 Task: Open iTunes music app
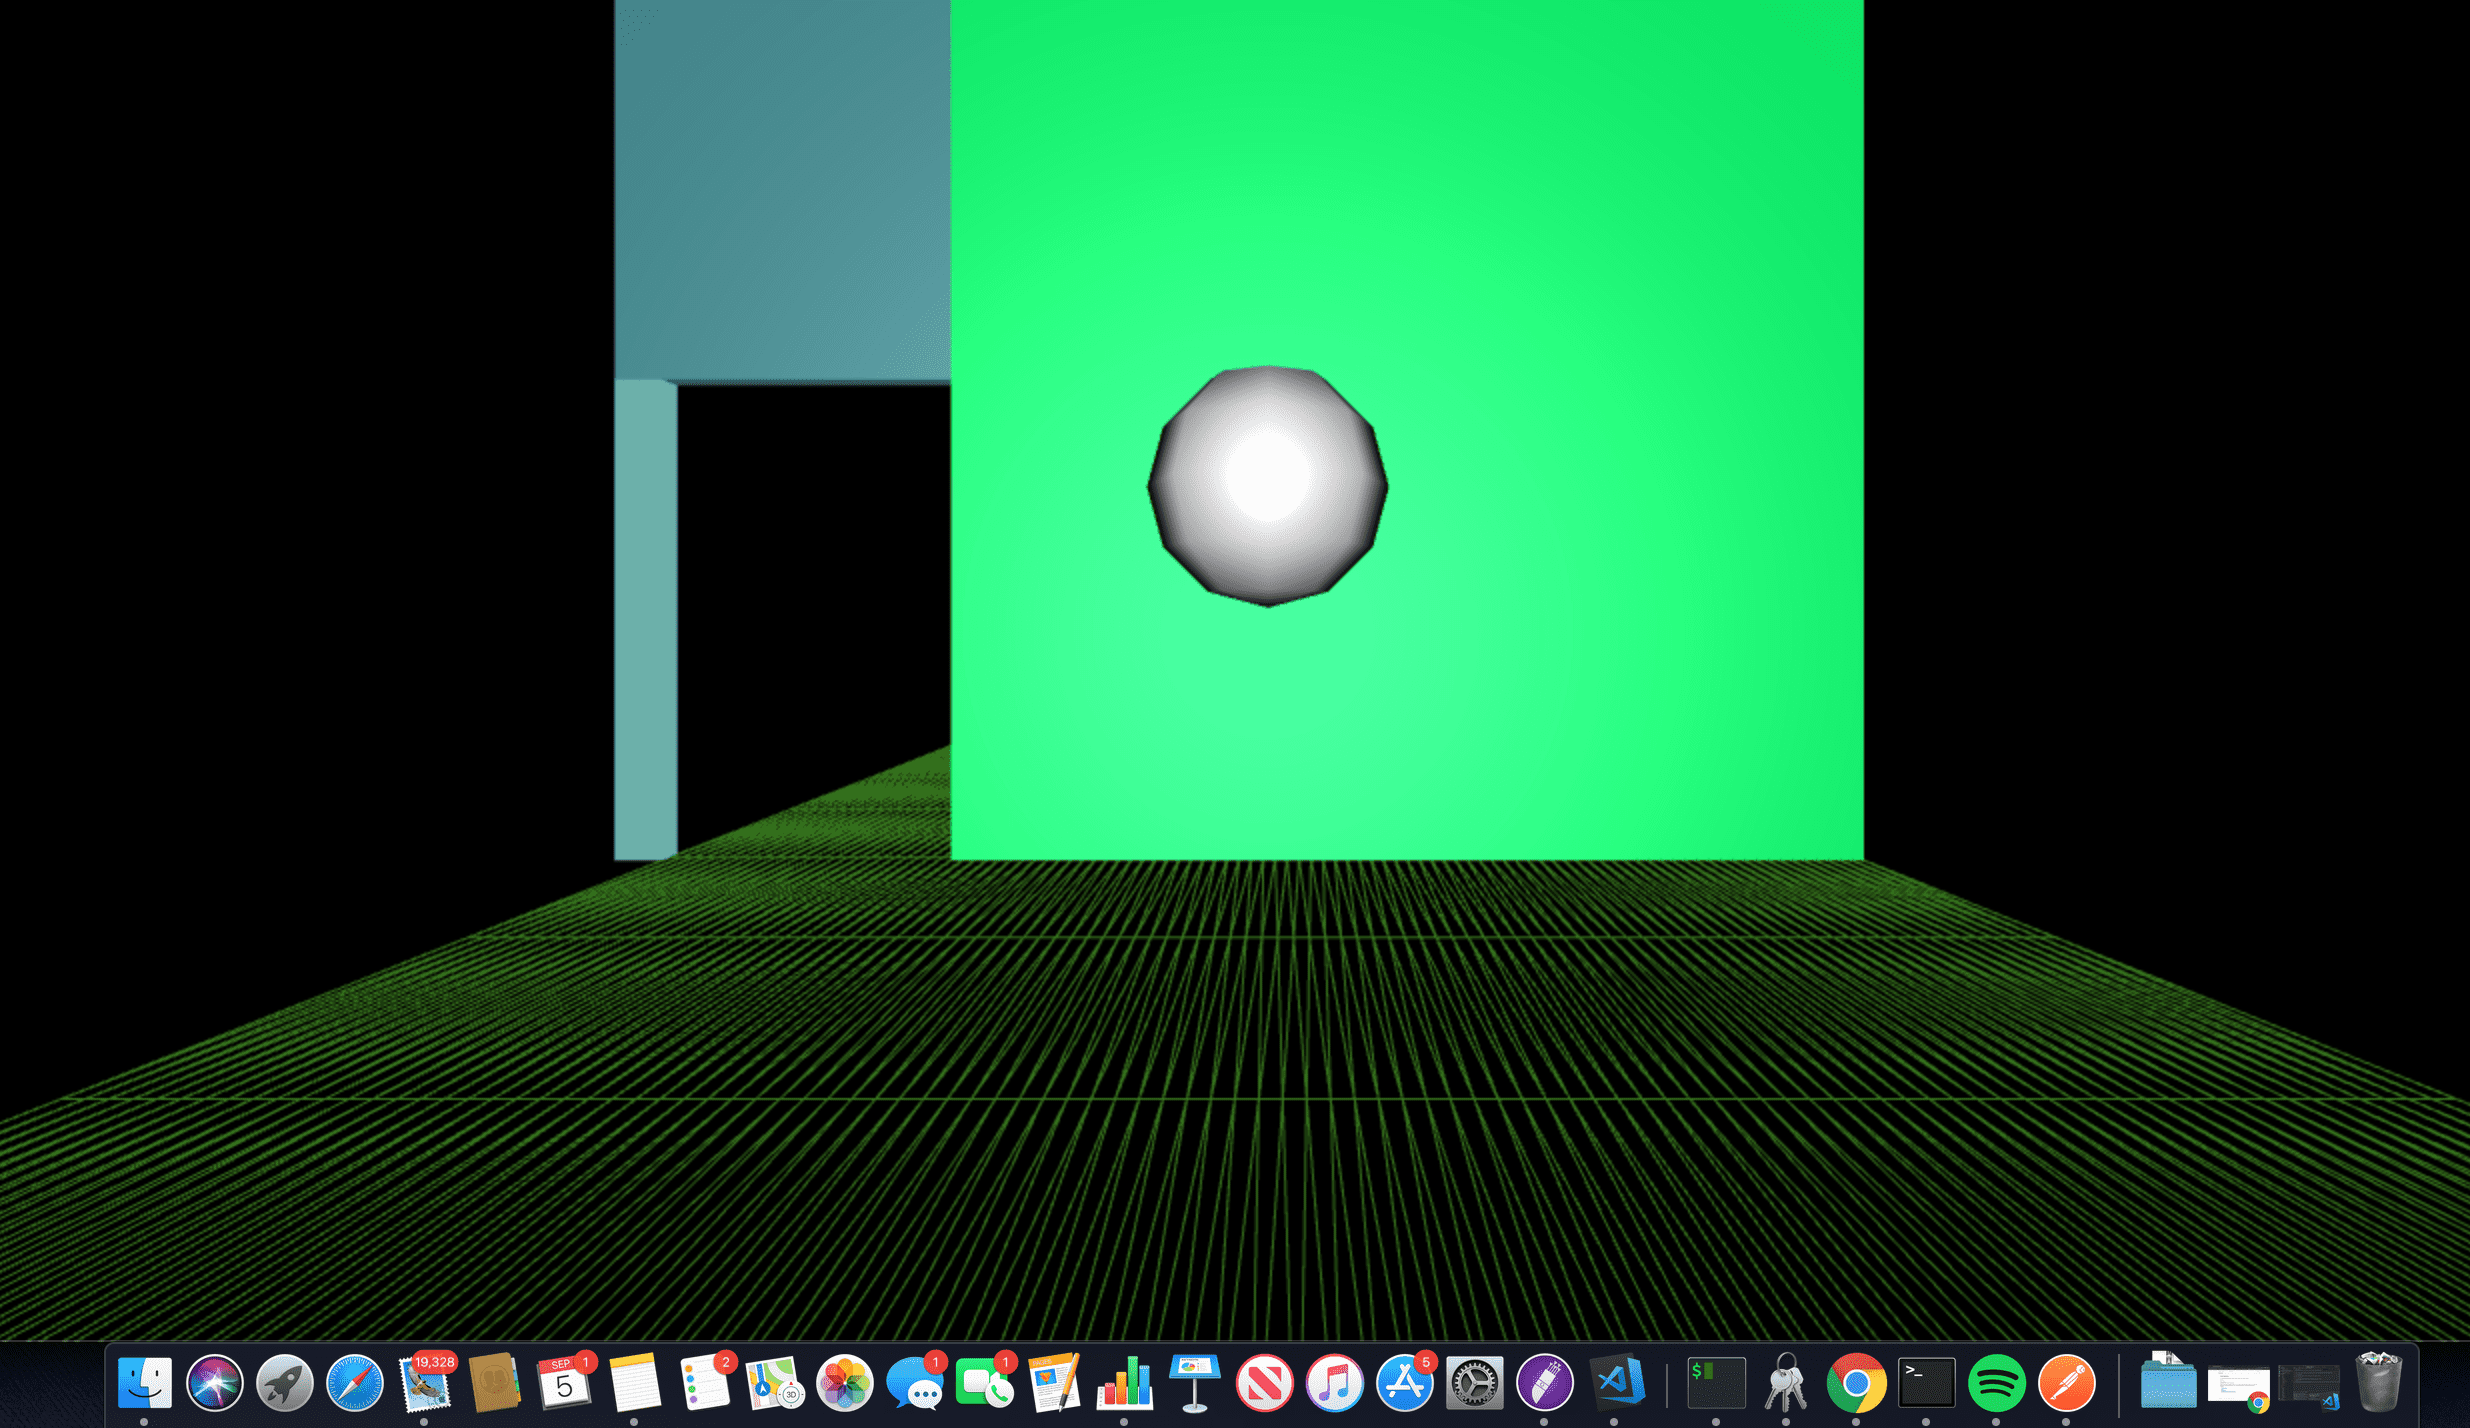(x=1335, y=1383)
